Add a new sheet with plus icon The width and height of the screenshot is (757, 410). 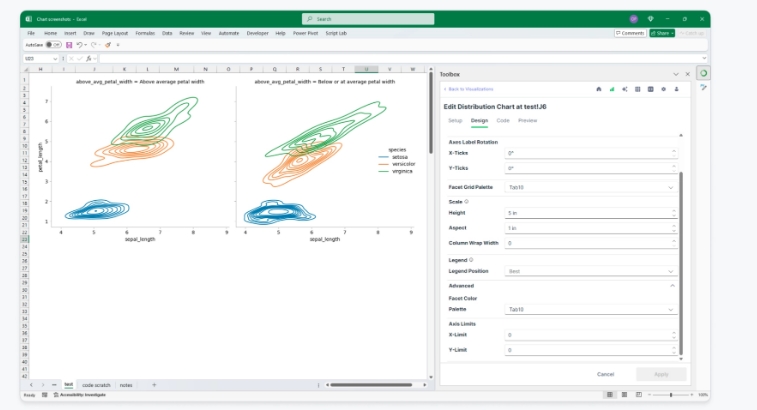tap(154, 384)
